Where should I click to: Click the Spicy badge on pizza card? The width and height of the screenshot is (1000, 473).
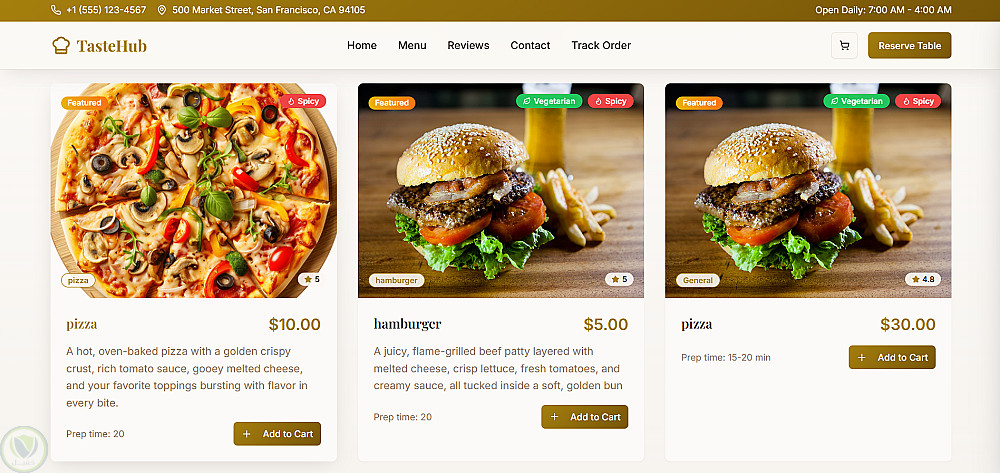(303, 101)
